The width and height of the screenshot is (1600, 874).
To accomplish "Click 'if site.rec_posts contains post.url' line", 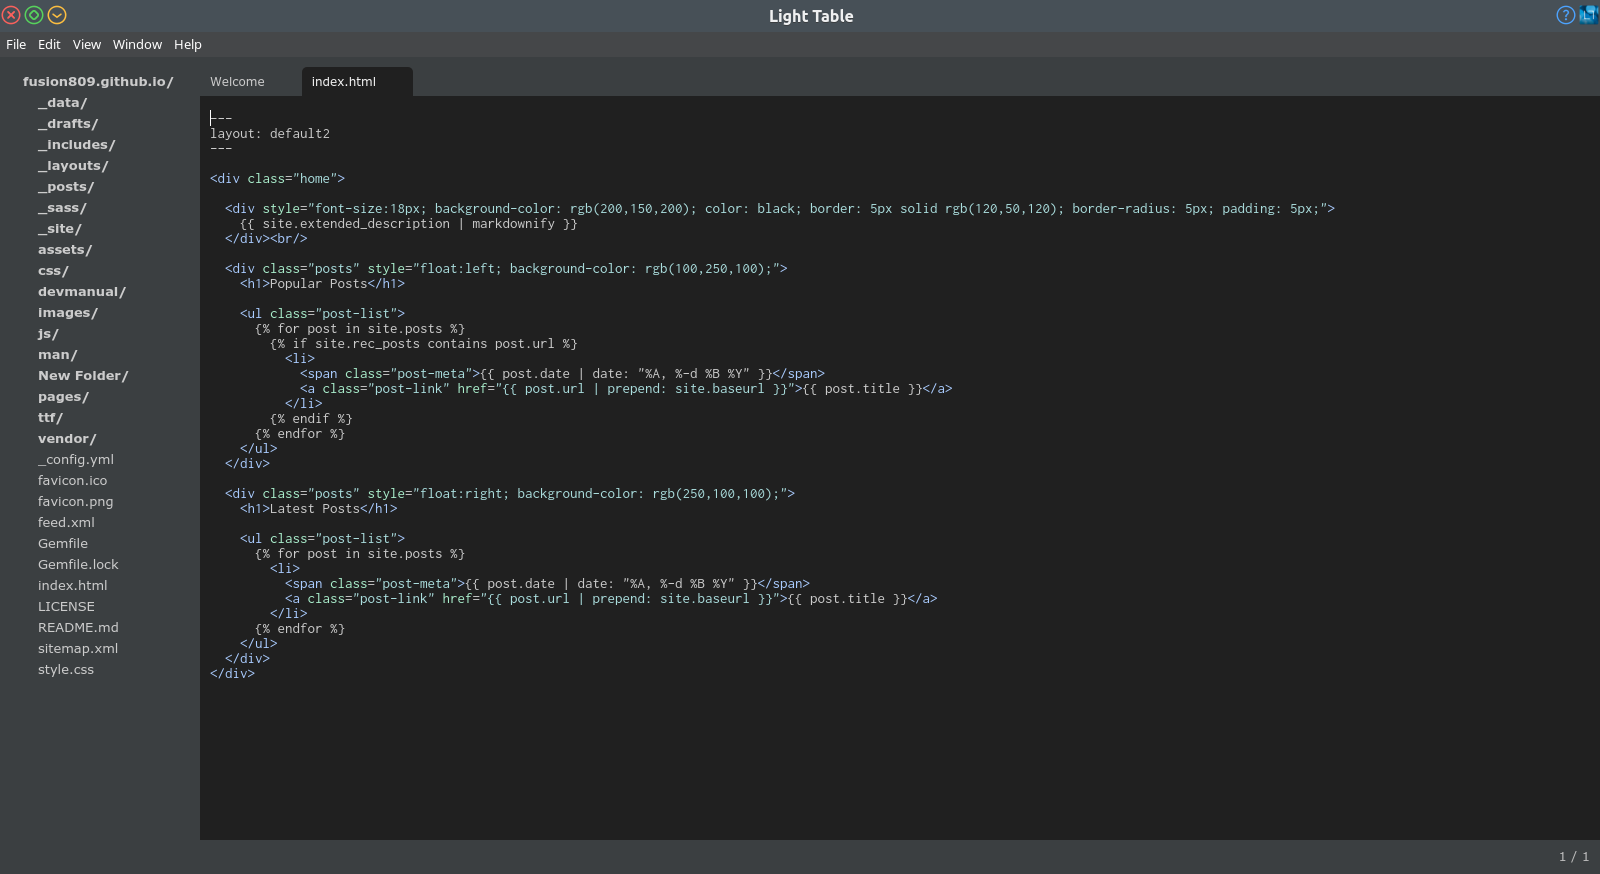I will tap(423, 344).
